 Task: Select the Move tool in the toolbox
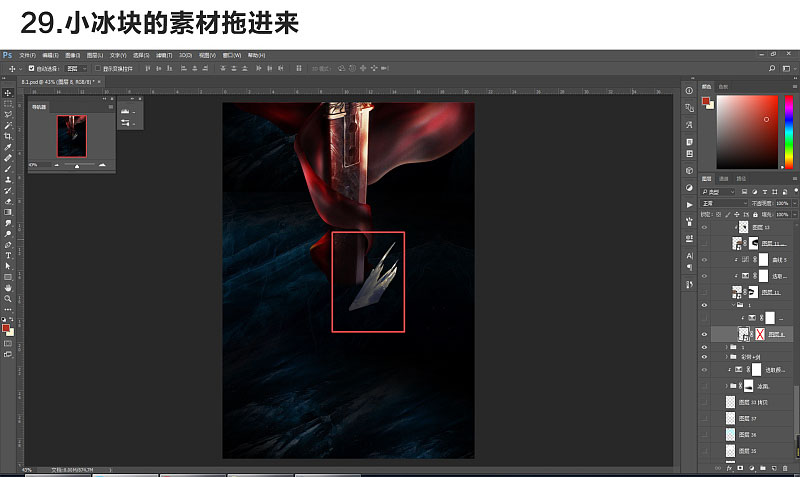8,93
